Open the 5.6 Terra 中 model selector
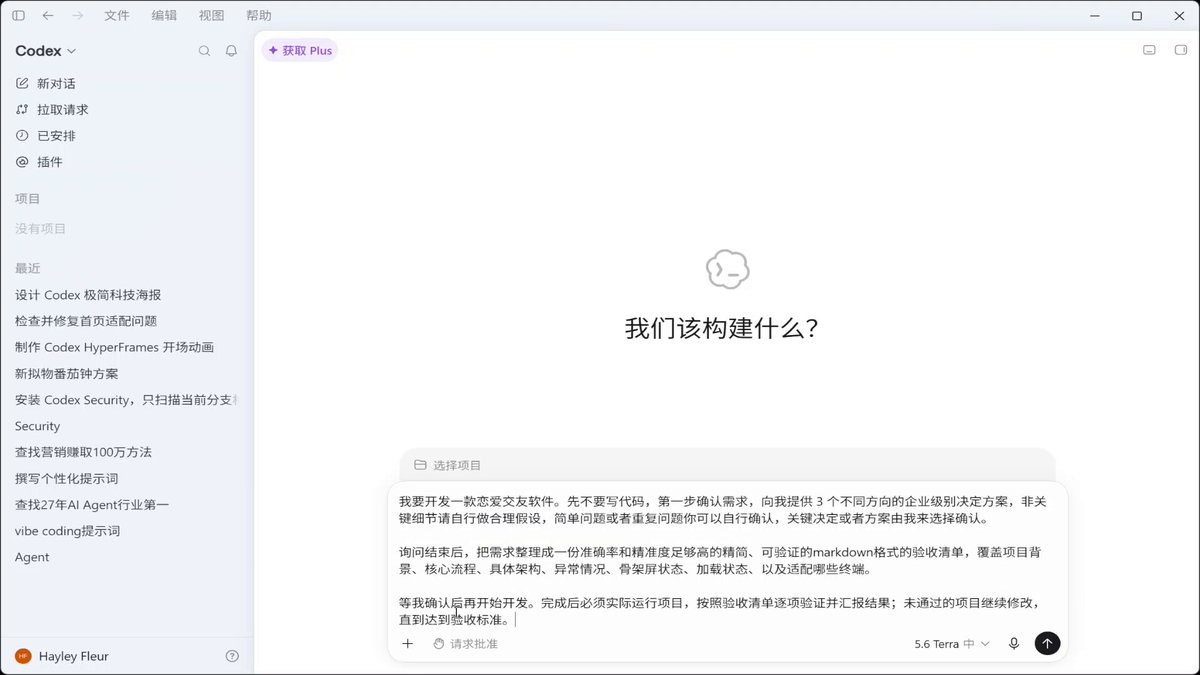1200x675 pixels. point(952,644)
